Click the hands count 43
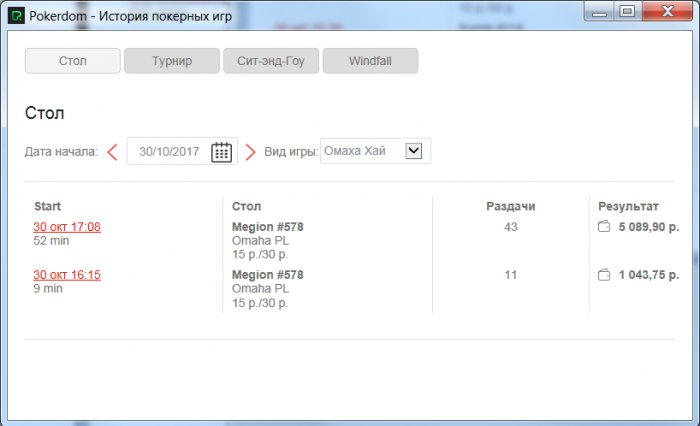The width and height of the screenshot is (700, 426). [511, 227]
